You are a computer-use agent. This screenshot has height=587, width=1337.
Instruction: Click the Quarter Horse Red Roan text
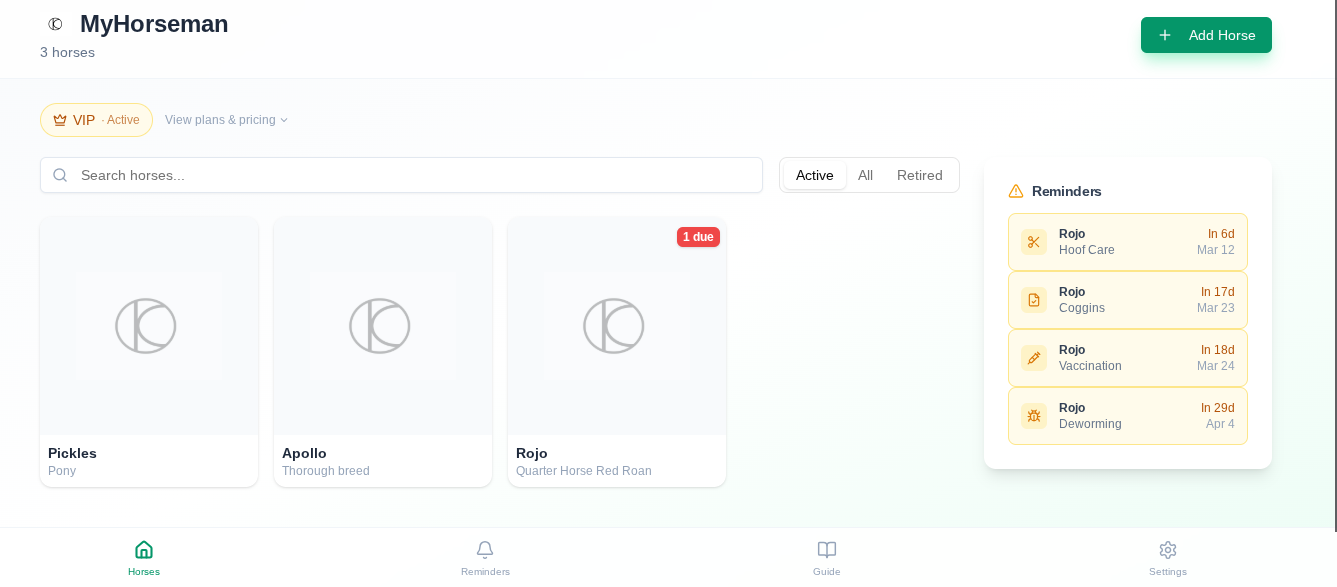584,471
